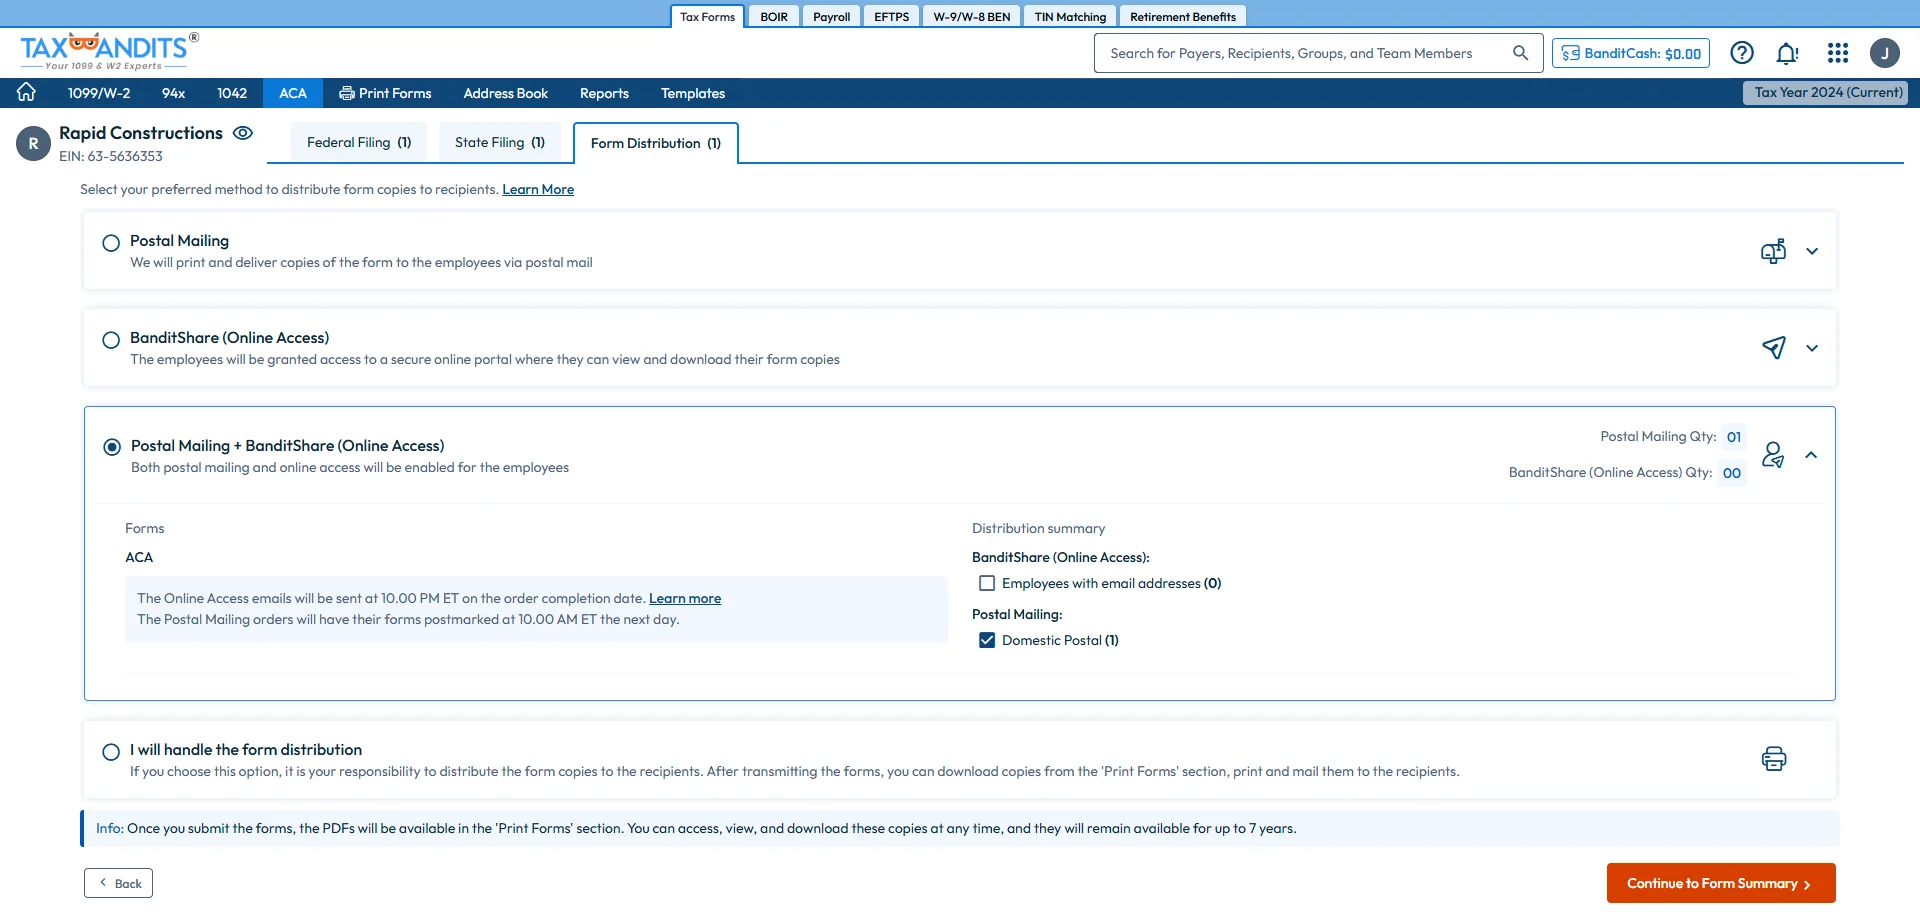
Task: Switch to the Federal Filing tab
Action: tap(359, 142)
